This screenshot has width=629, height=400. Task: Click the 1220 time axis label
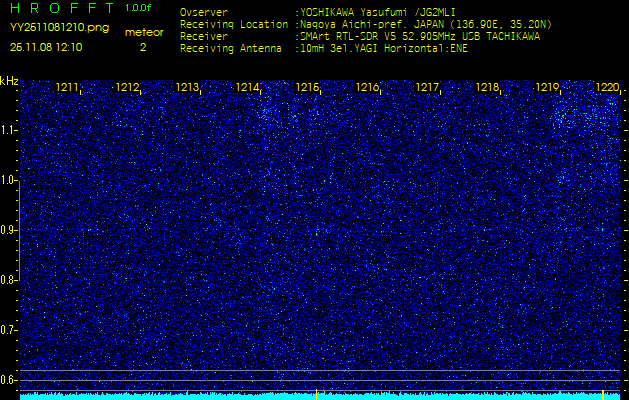[607, 87]
